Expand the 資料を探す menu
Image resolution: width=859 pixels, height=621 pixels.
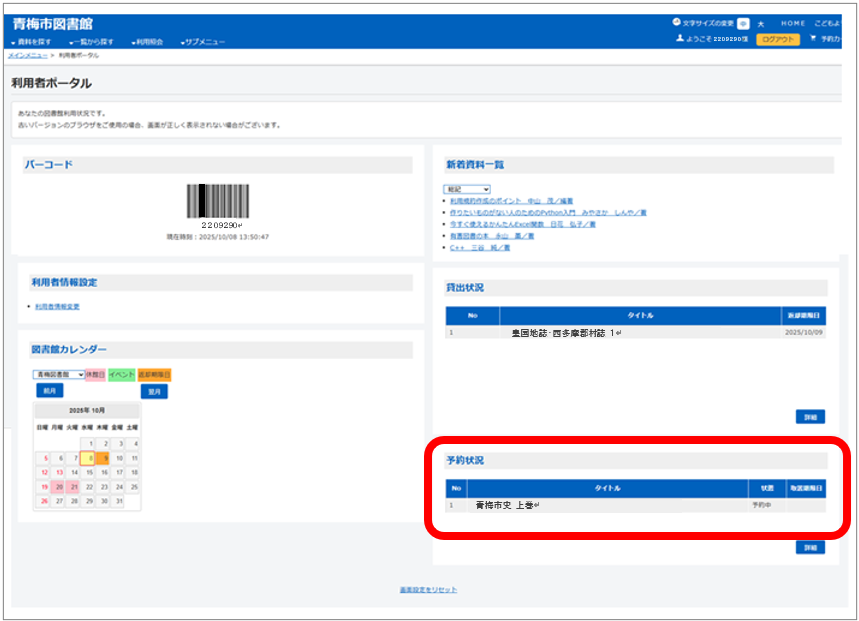[x=32, y=42]
